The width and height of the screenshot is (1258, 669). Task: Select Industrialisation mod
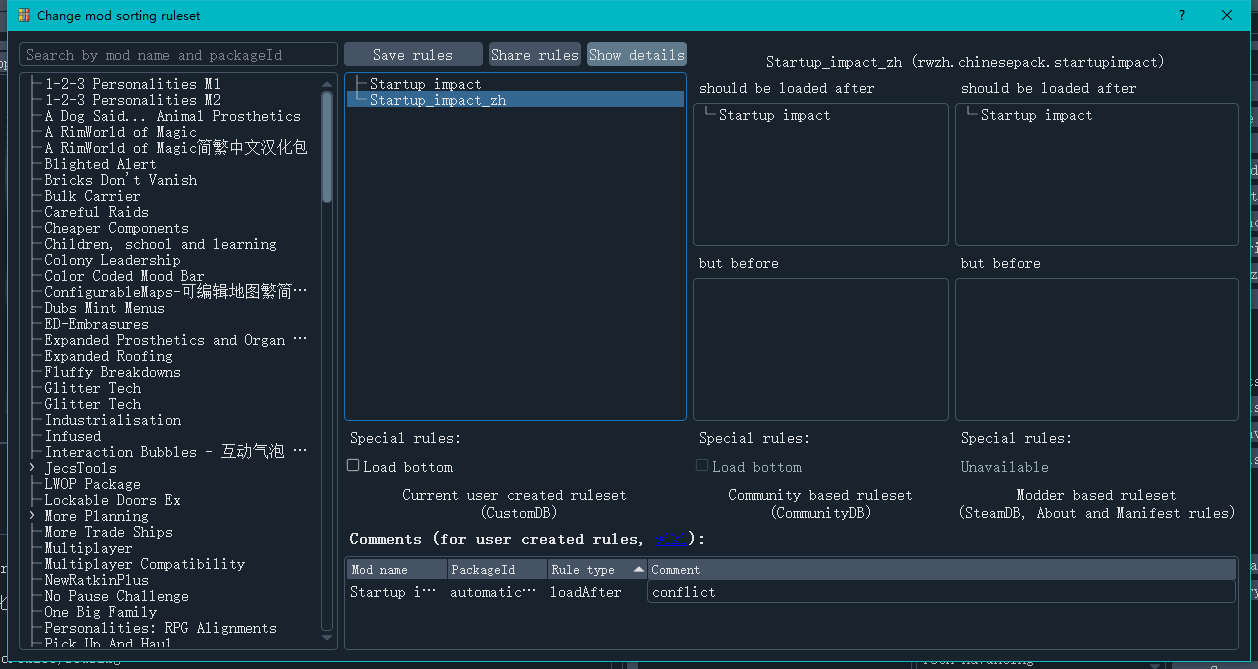click(112, 420)
